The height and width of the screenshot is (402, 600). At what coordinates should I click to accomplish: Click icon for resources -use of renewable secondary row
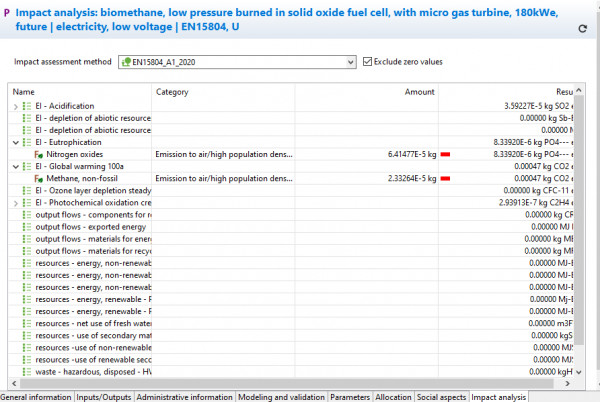pos(27,360)
